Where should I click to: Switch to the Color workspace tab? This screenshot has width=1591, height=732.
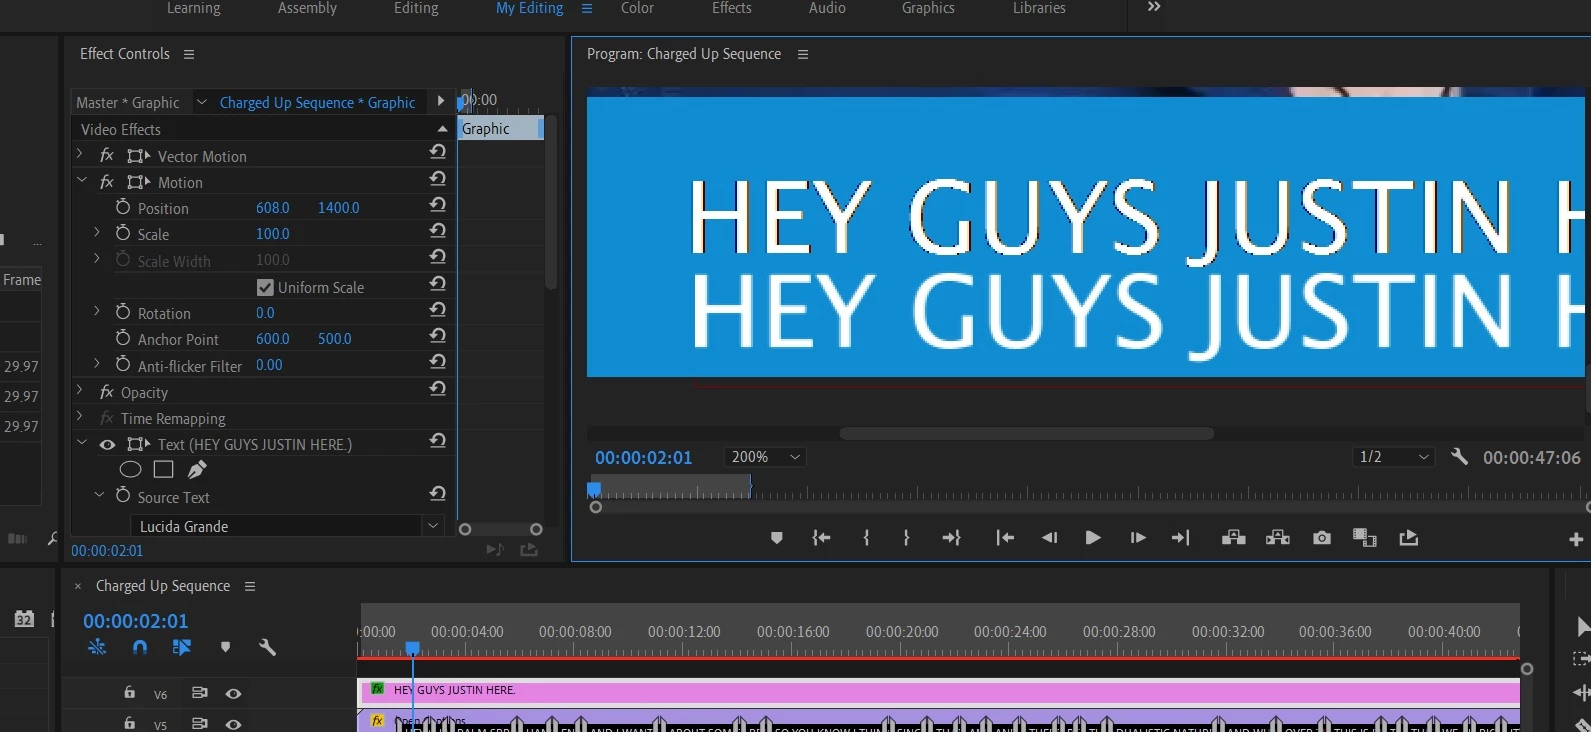637,8
